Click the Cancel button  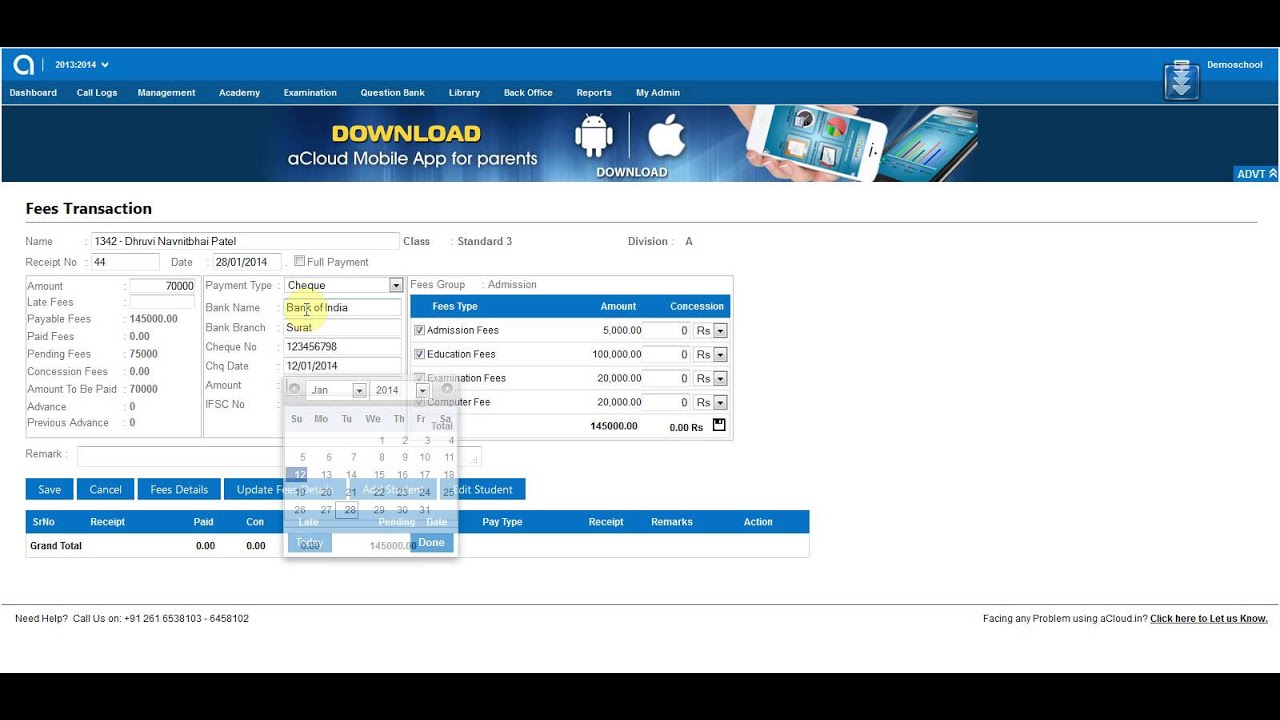(x=105, y=489)
